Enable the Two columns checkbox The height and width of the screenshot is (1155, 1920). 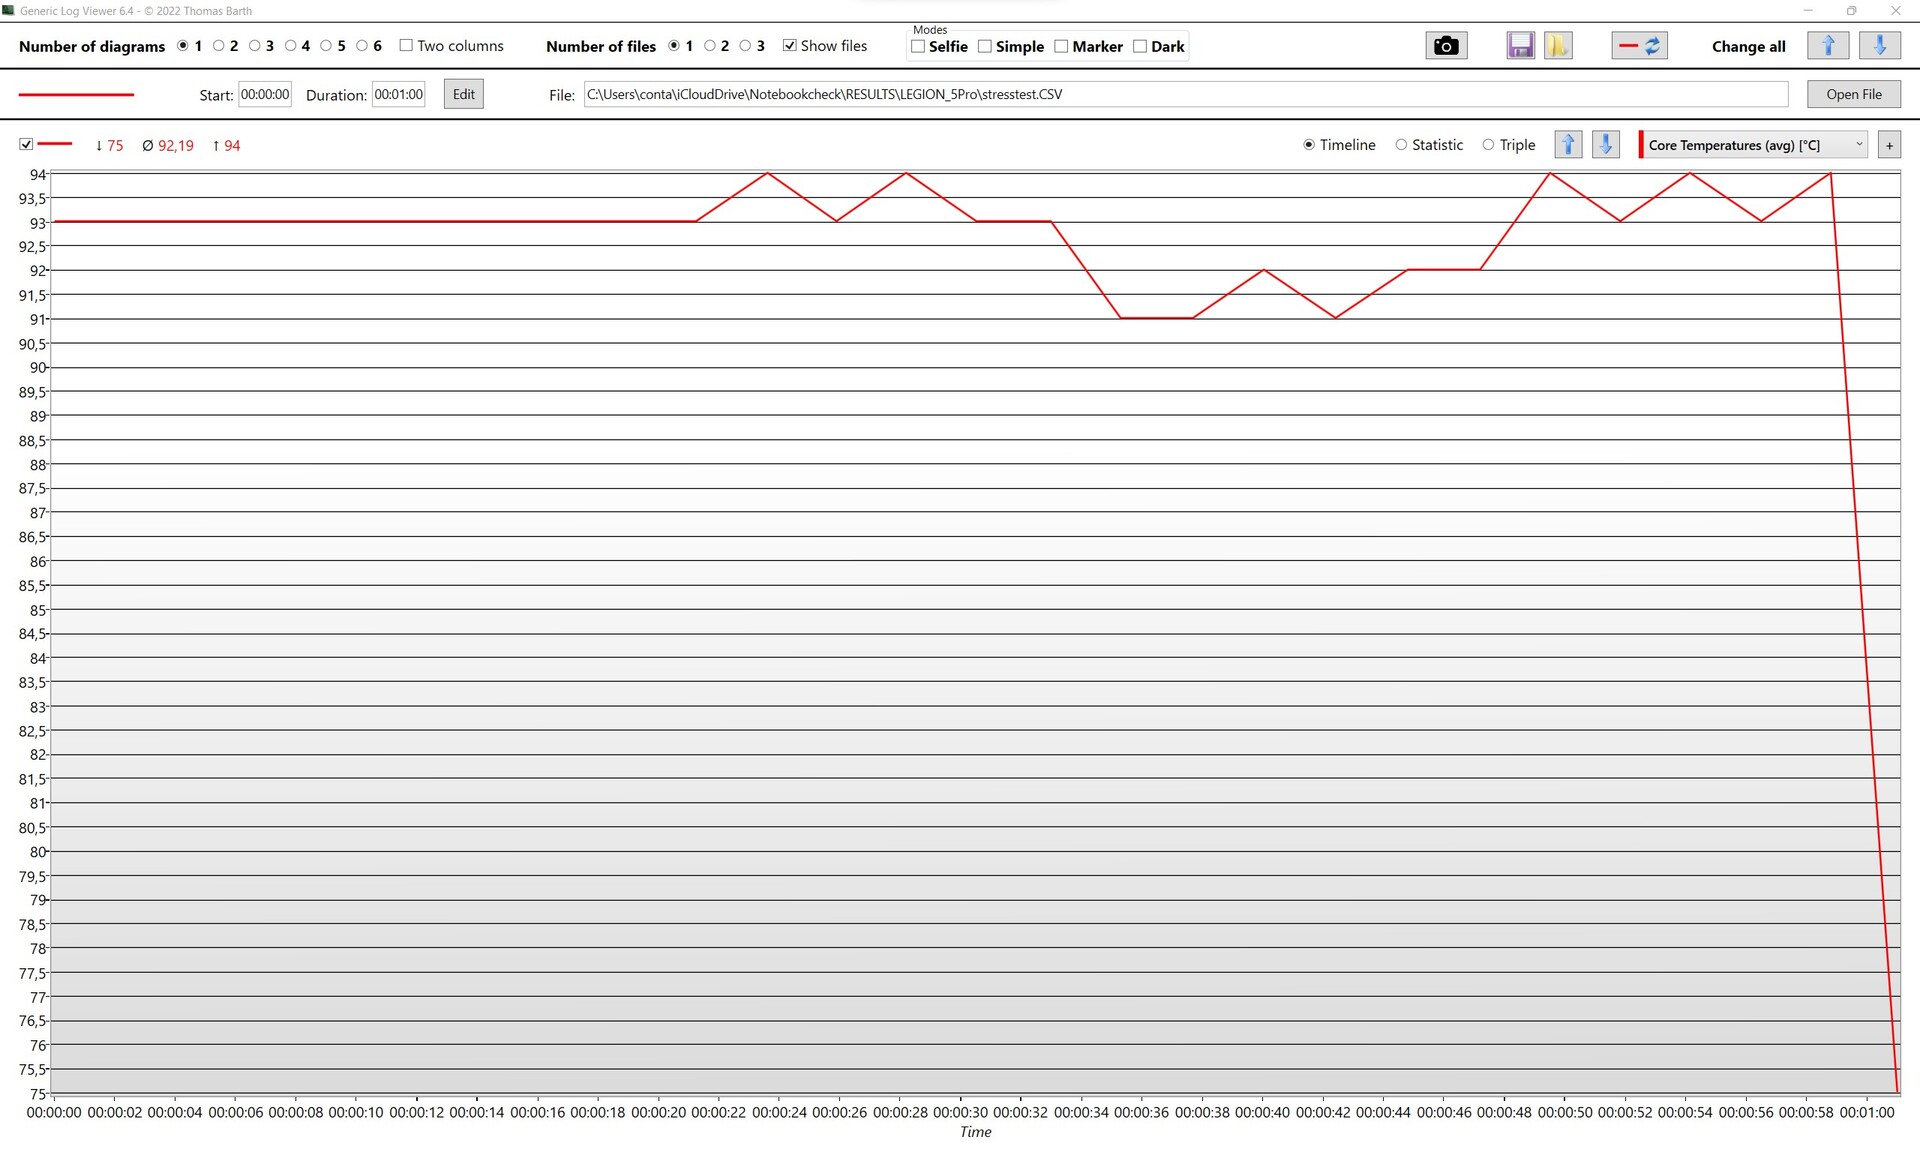coord(406,46)
